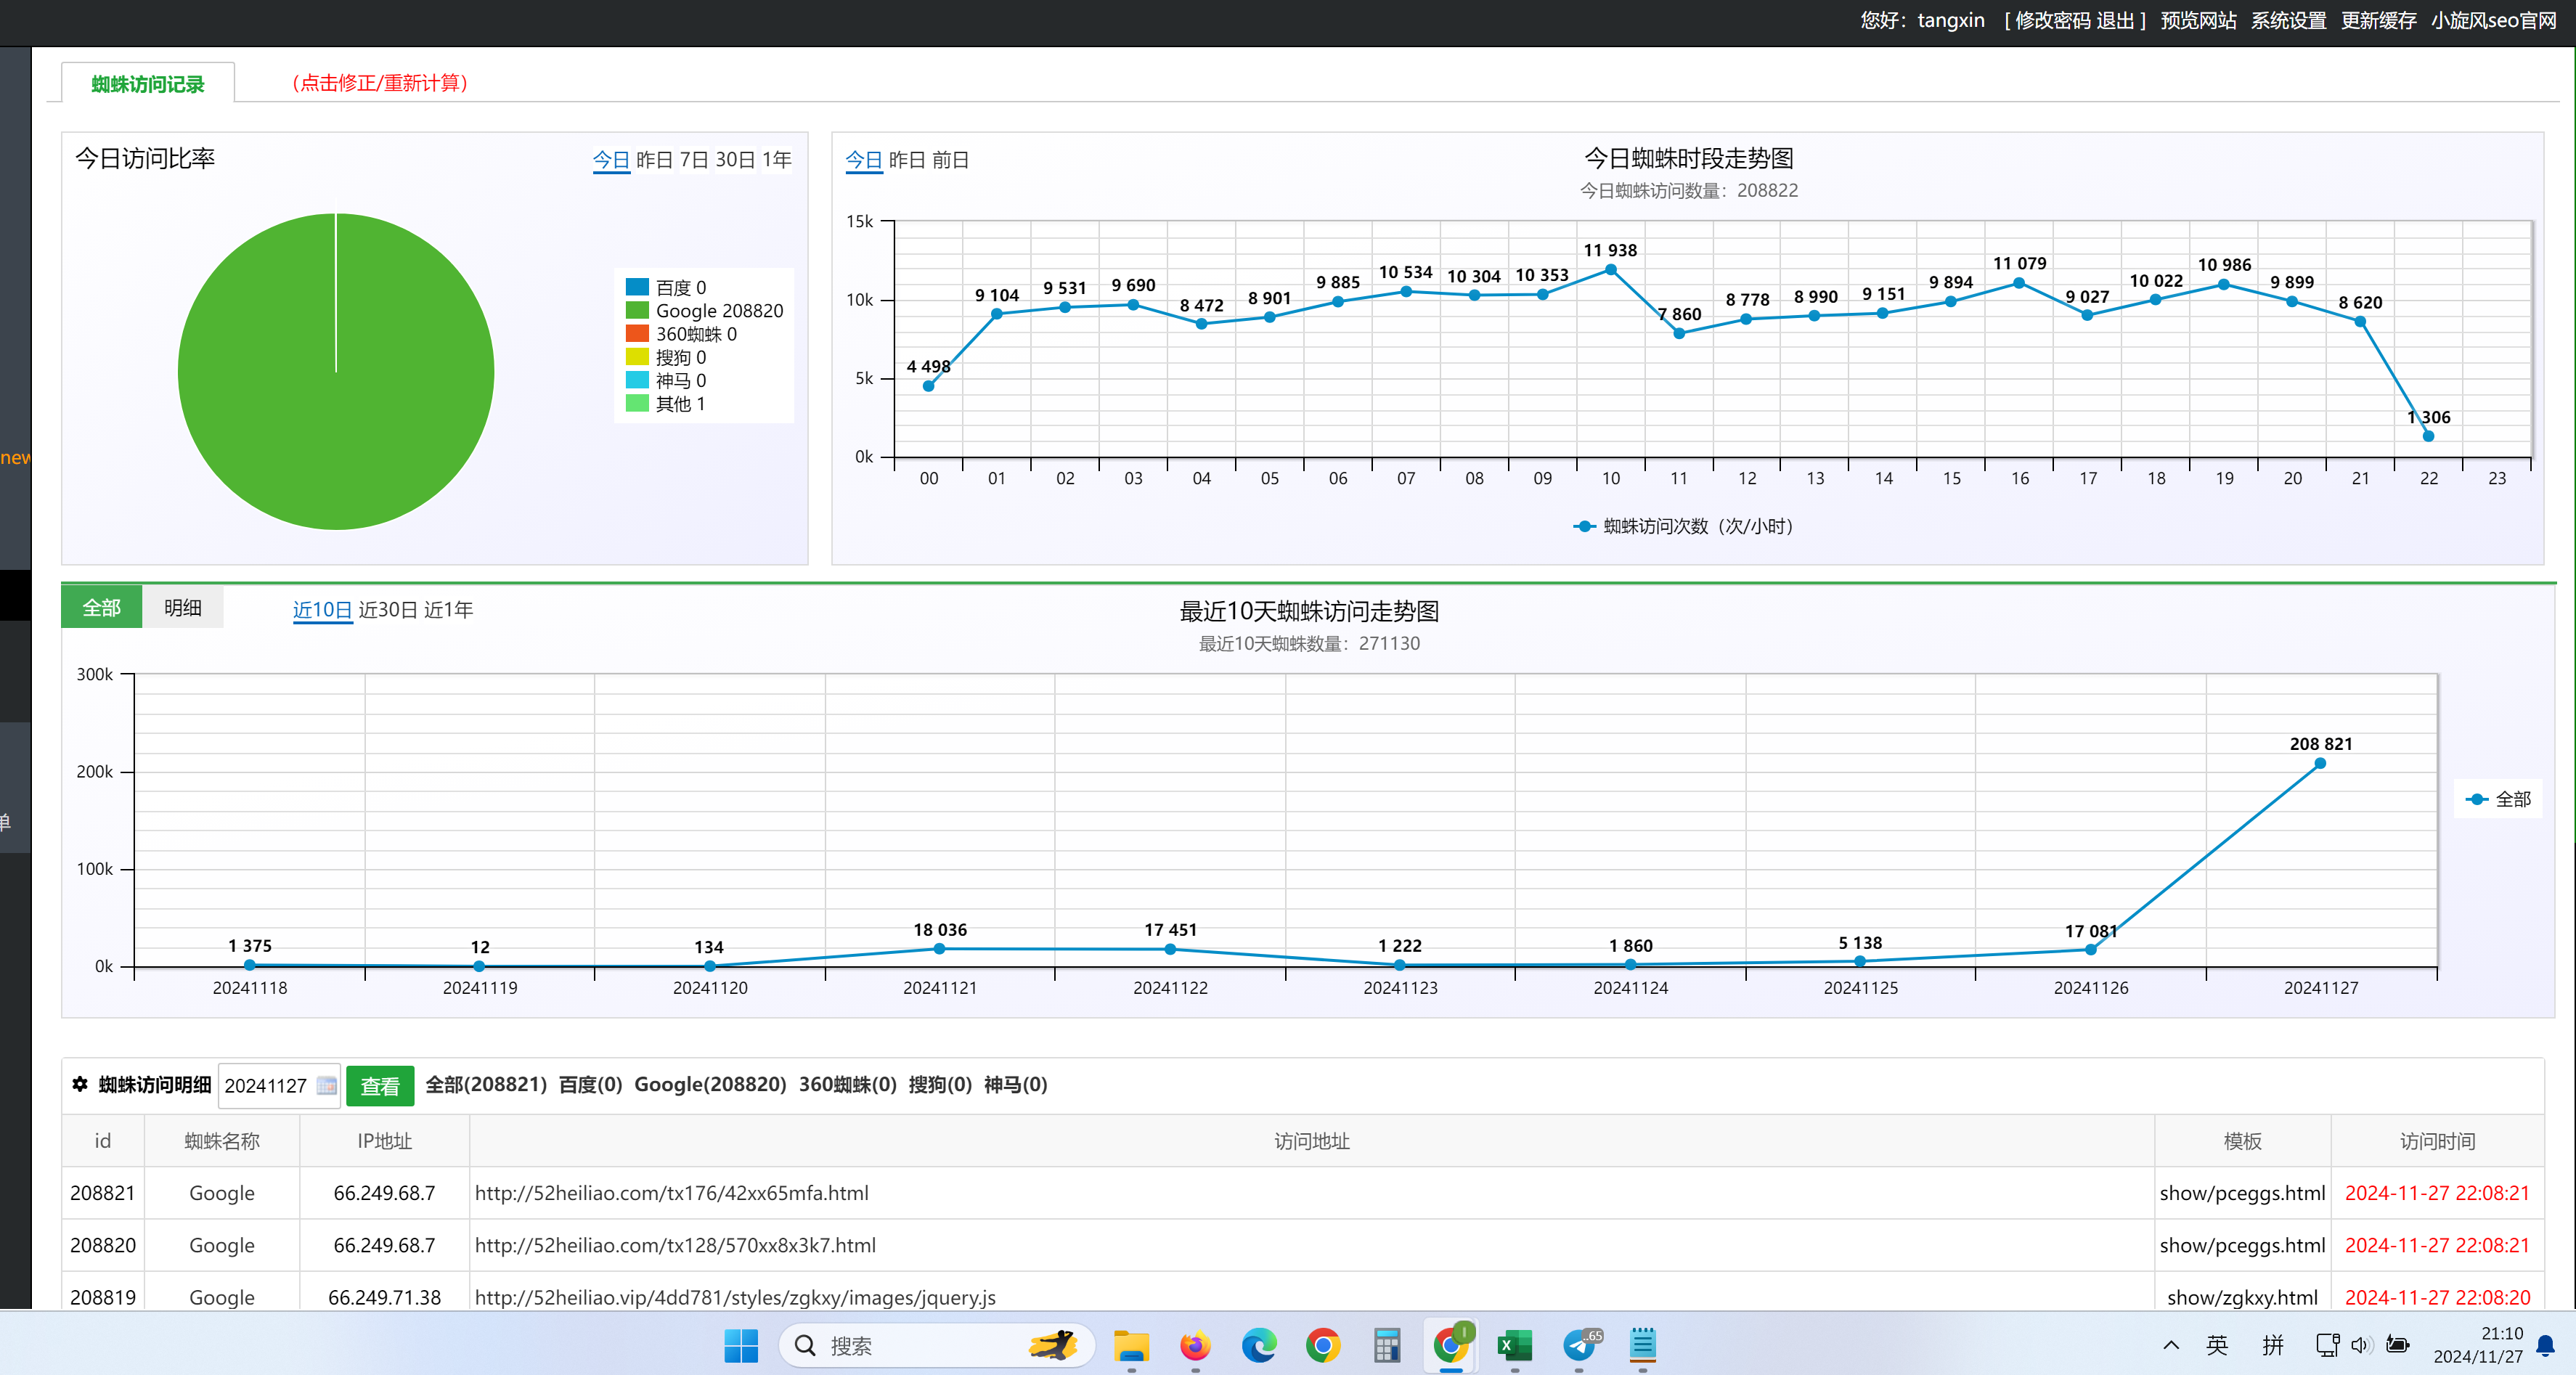Open Telegram from the taskbar

click(x=1580, y=1346)
